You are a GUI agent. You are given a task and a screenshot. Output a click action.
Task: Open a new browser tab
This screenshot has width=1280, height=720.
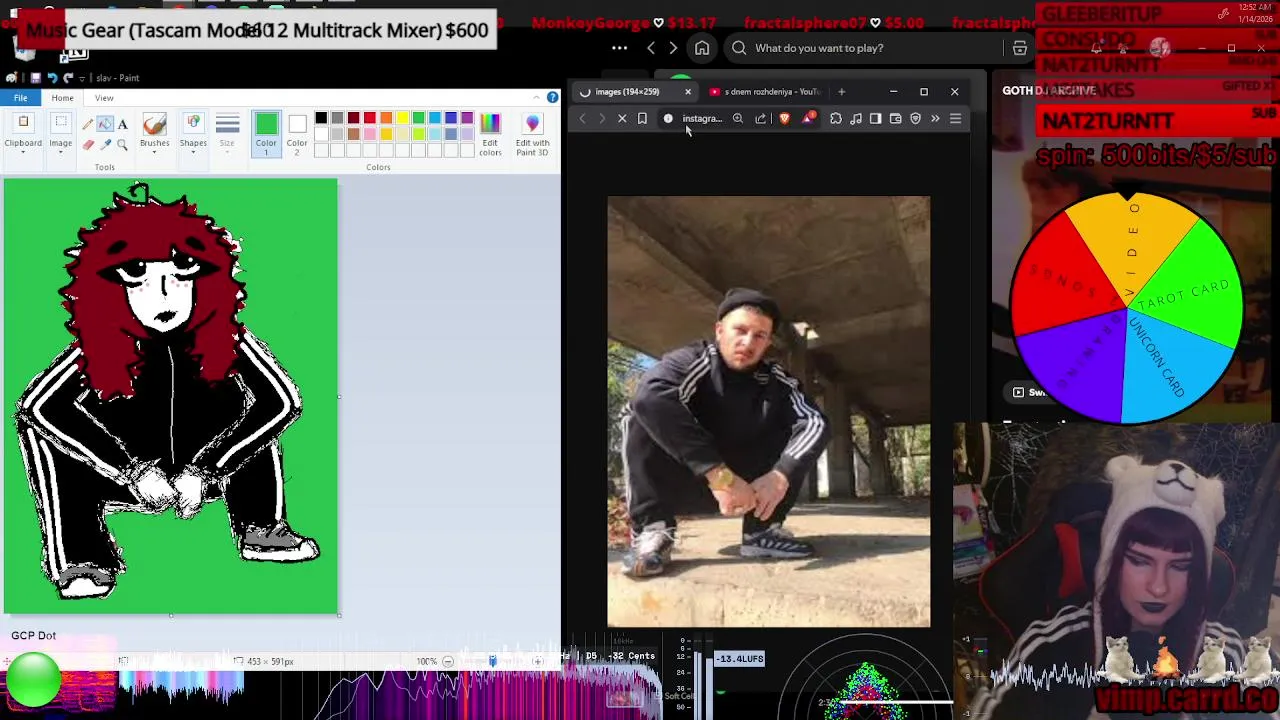(x=841, y=92)
